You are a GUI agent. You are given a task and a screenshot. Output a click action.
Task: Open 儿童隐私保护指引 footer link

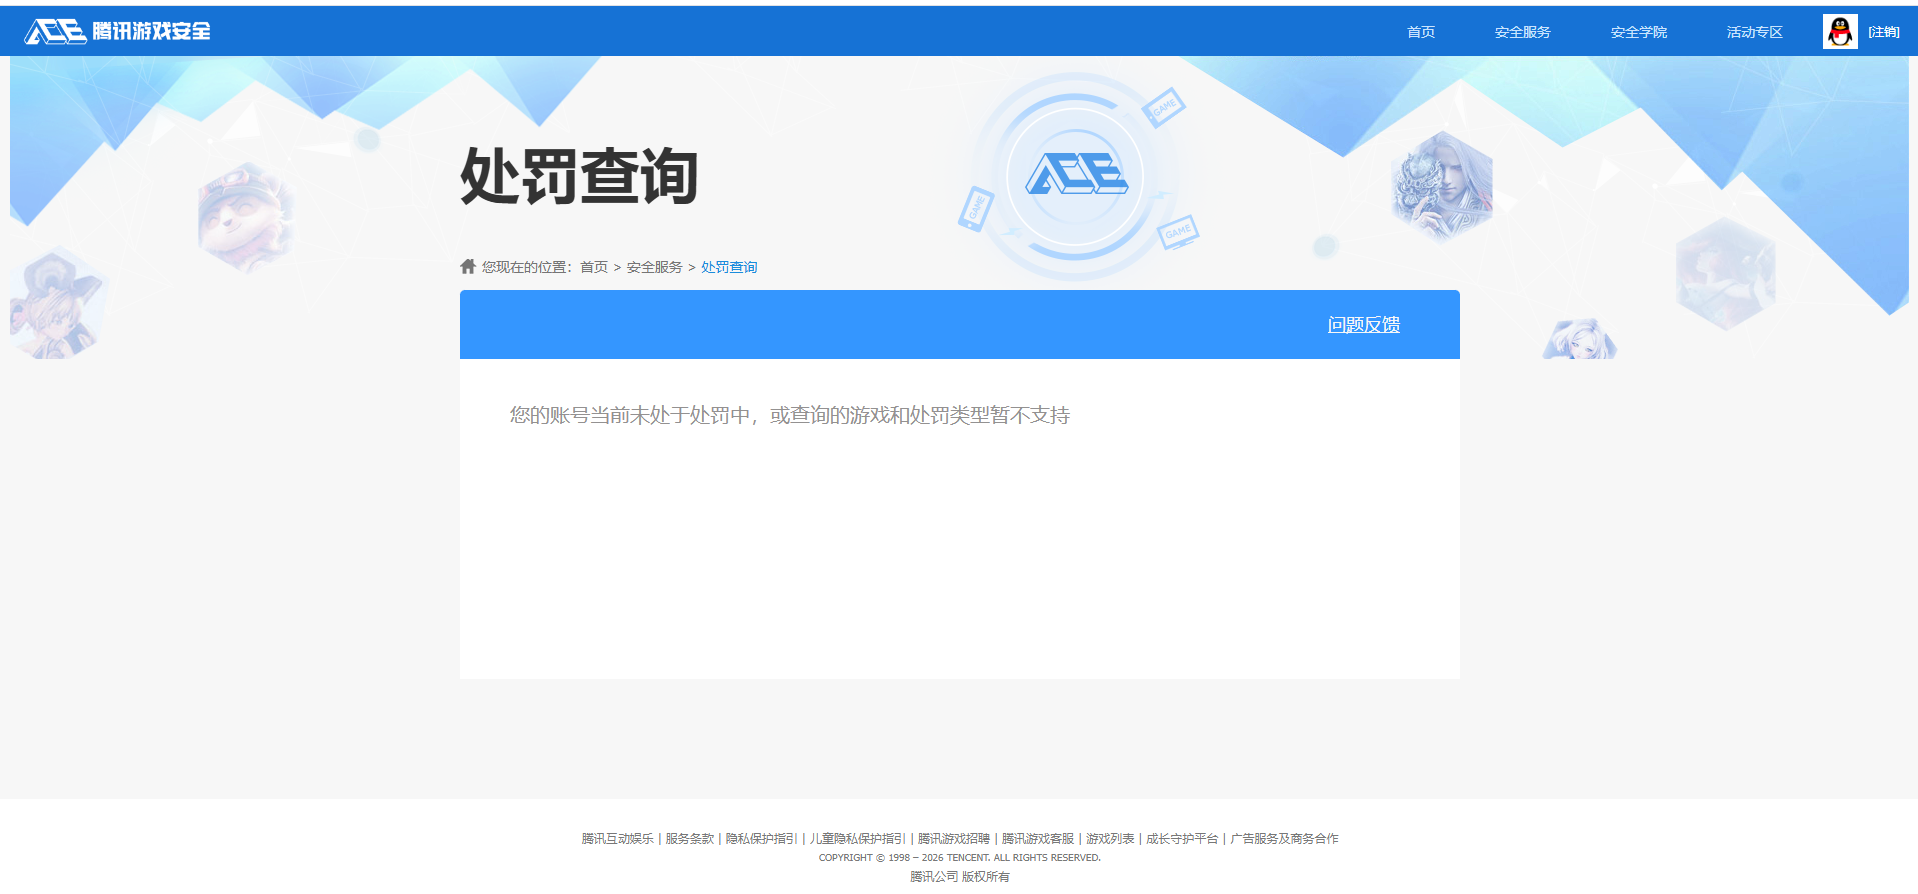[858, 839]
